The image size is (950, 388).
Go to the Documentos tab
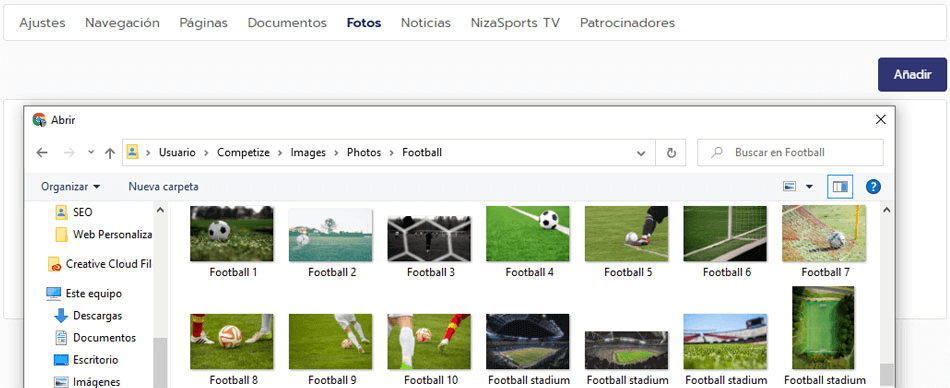click(287, 23)
